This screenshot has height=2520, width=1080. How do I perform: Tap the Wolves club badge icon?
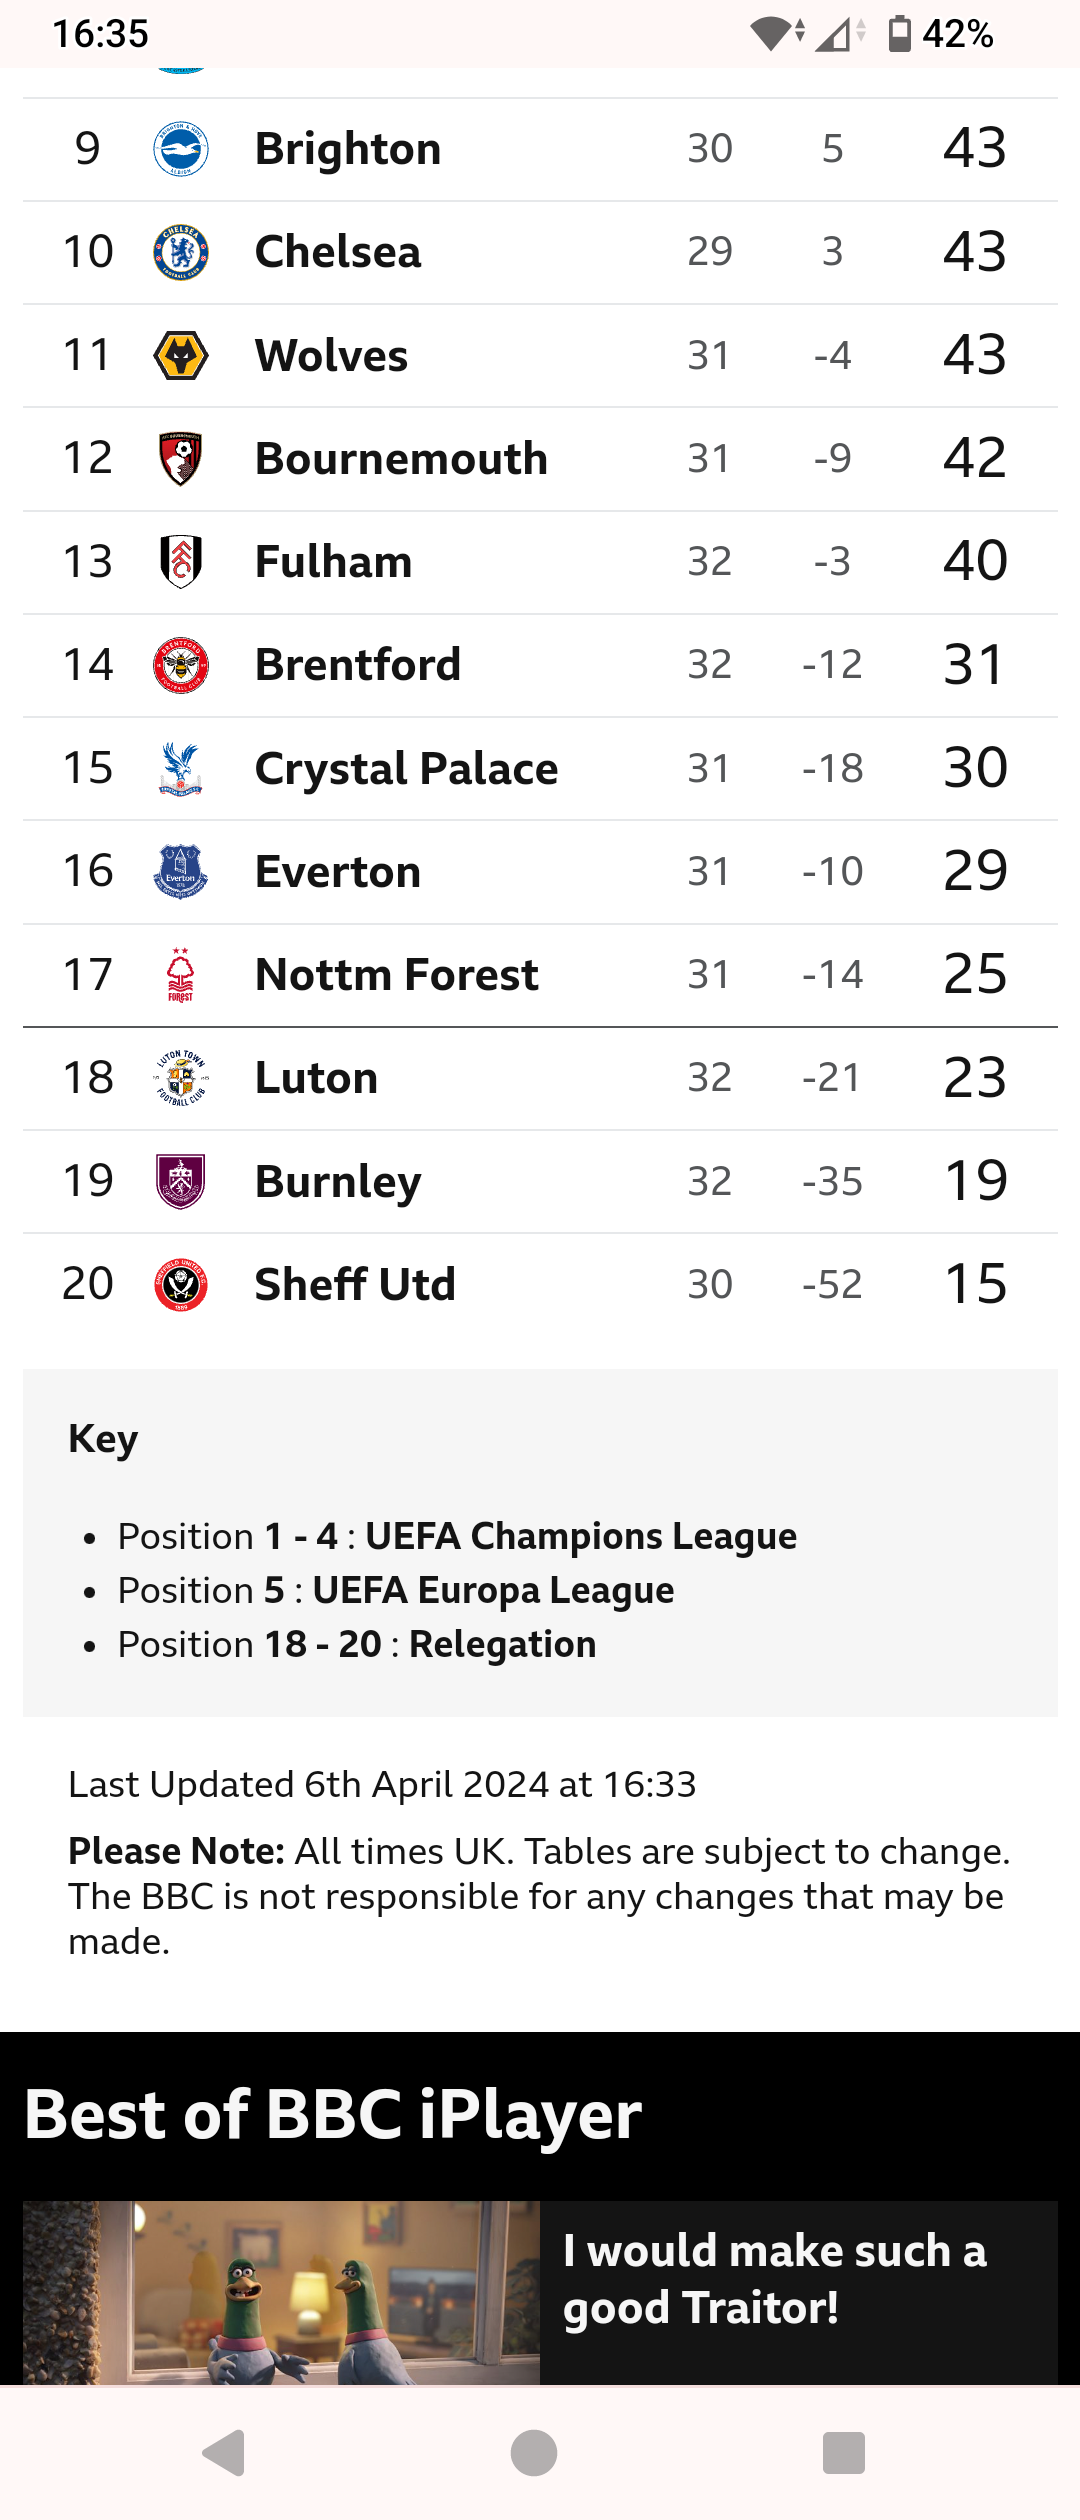[x=181, y=355]
